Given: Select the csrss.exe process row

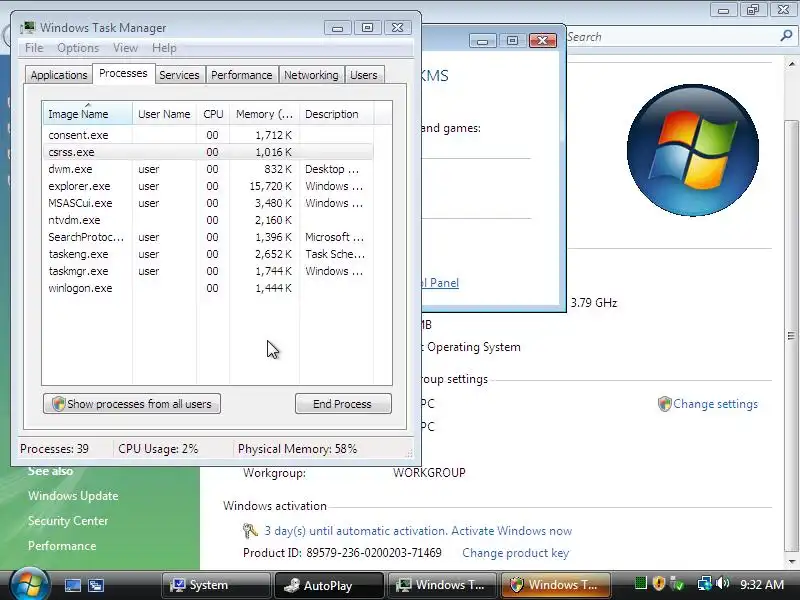Looking at the screenshot, I should coord(208,152).
